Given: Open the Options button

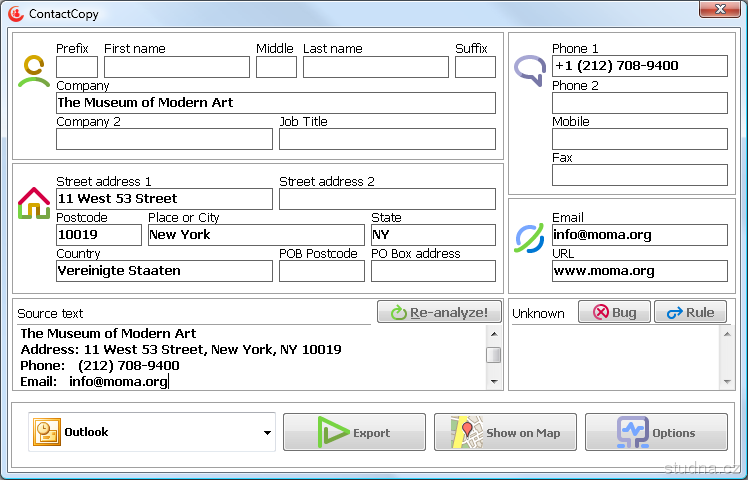Looking at the screenshot, I should tap(656, 432).
